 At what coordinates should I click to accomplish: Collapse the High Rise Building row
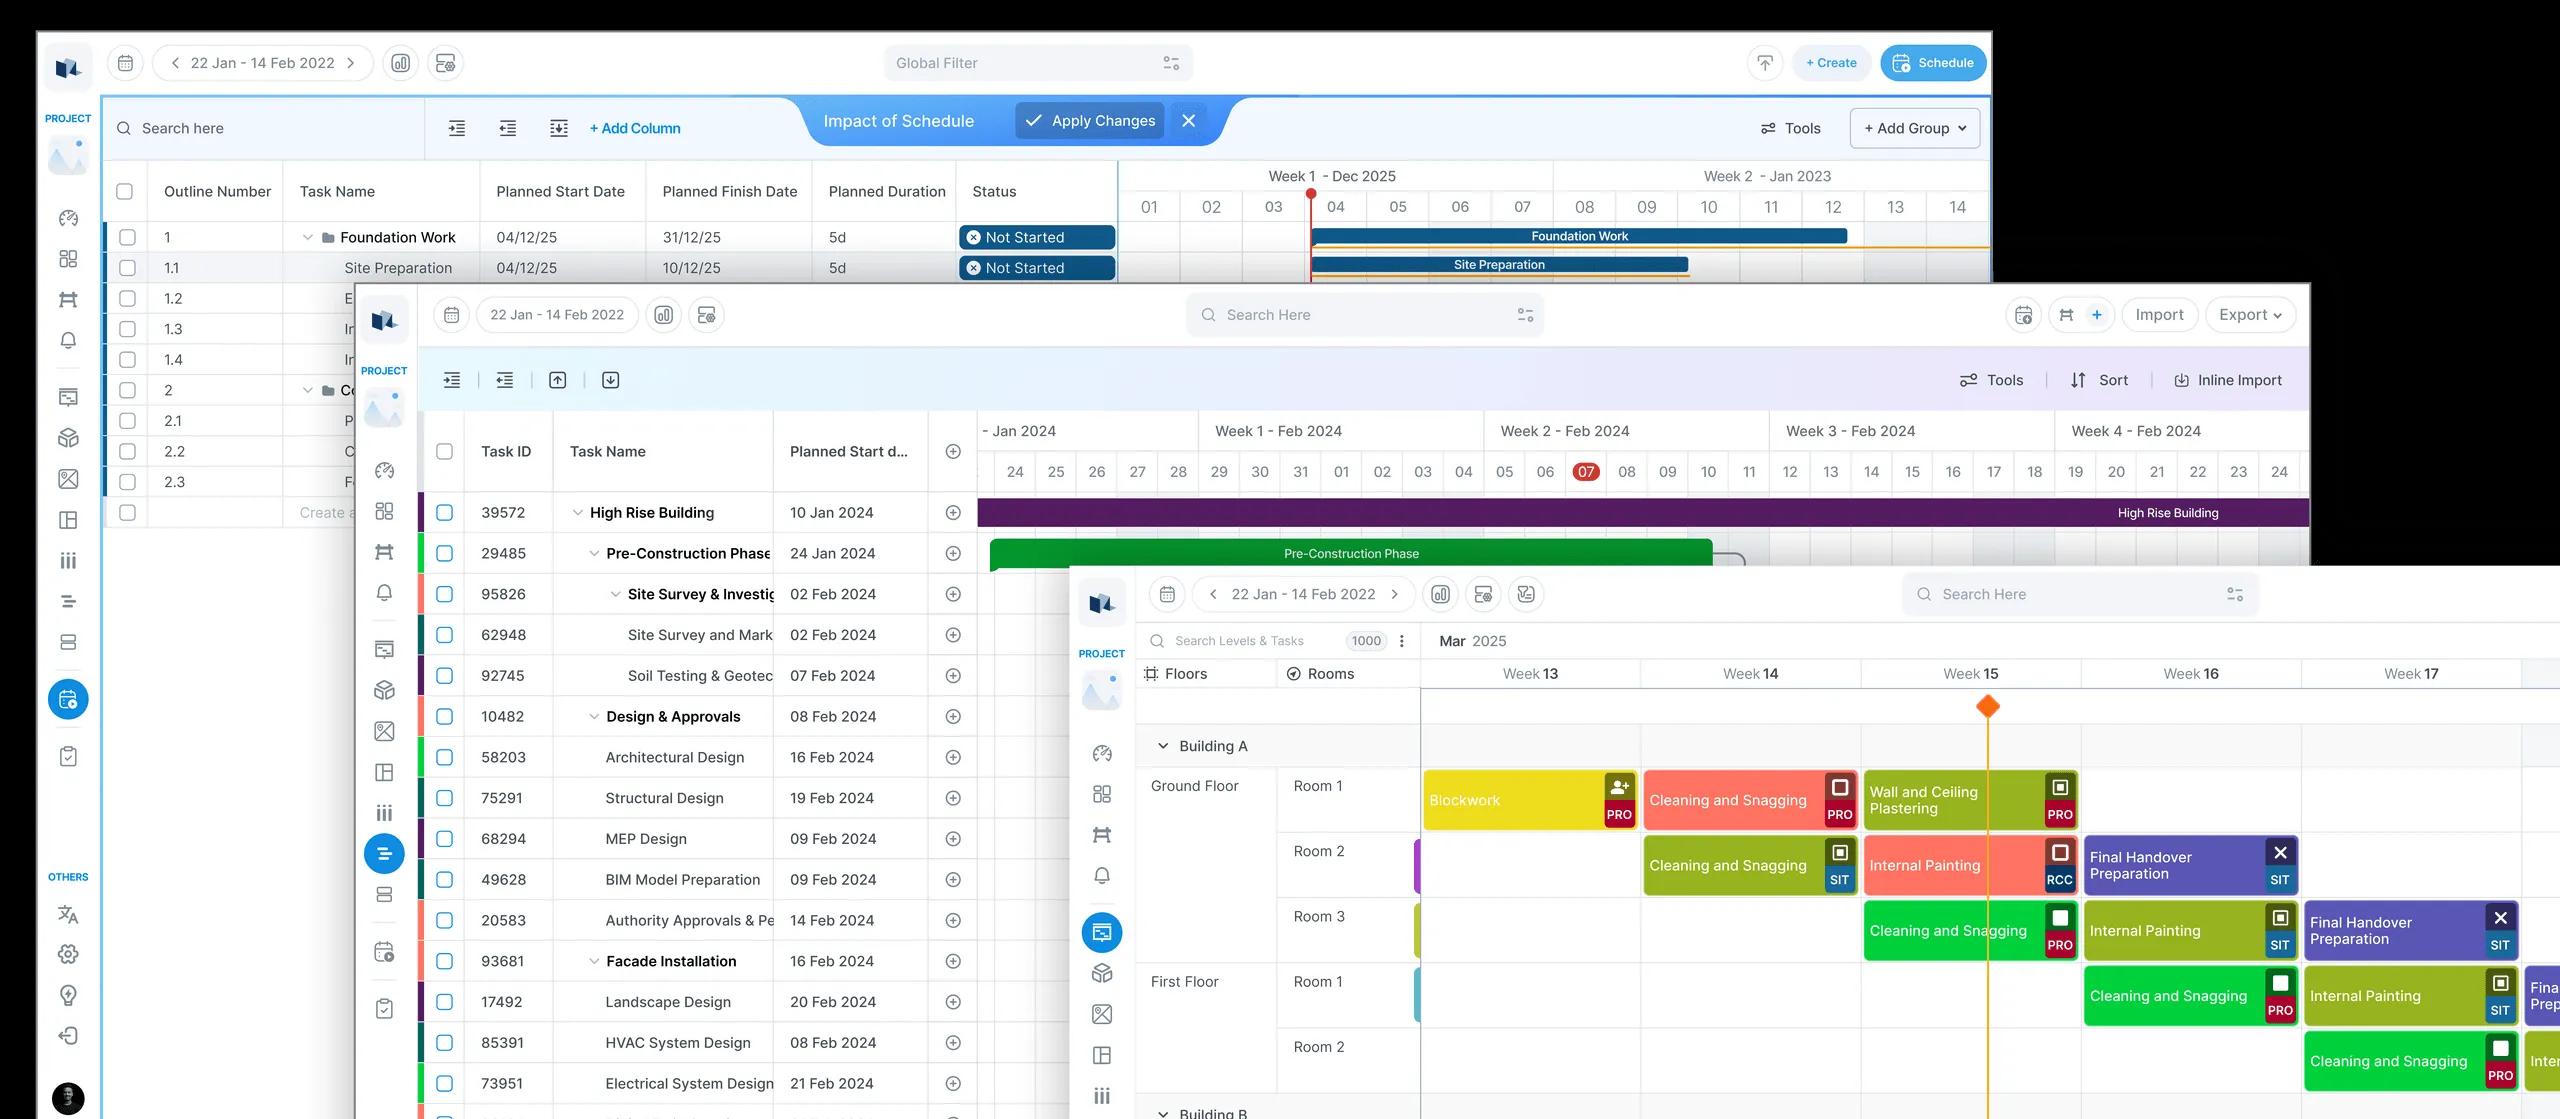pos(577,513)
